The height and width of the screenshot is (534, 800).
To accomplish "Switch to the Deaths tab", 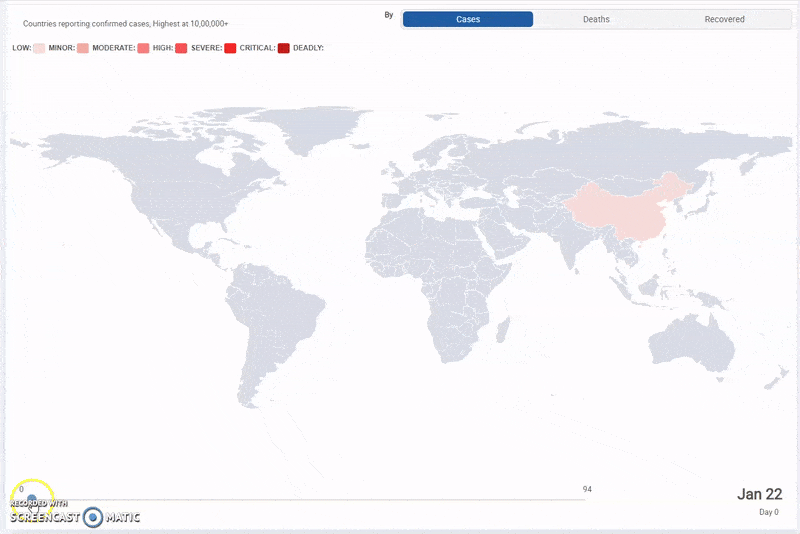I will tap(596, 19).
